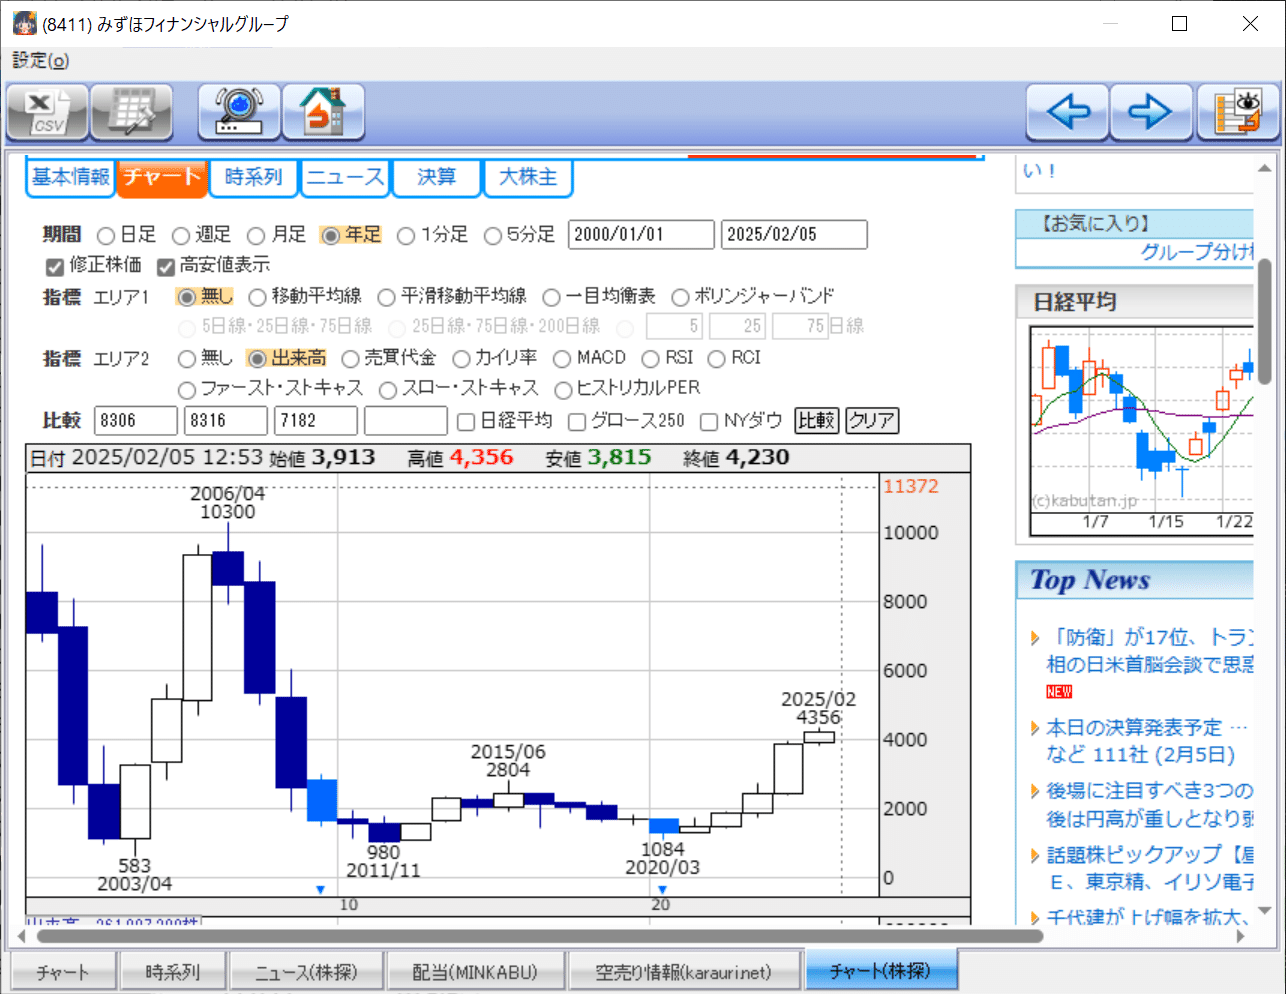Screen dimensions: 1286x994
Task: Select 出来高 in area 2
Action: click(x=257, y=358)
